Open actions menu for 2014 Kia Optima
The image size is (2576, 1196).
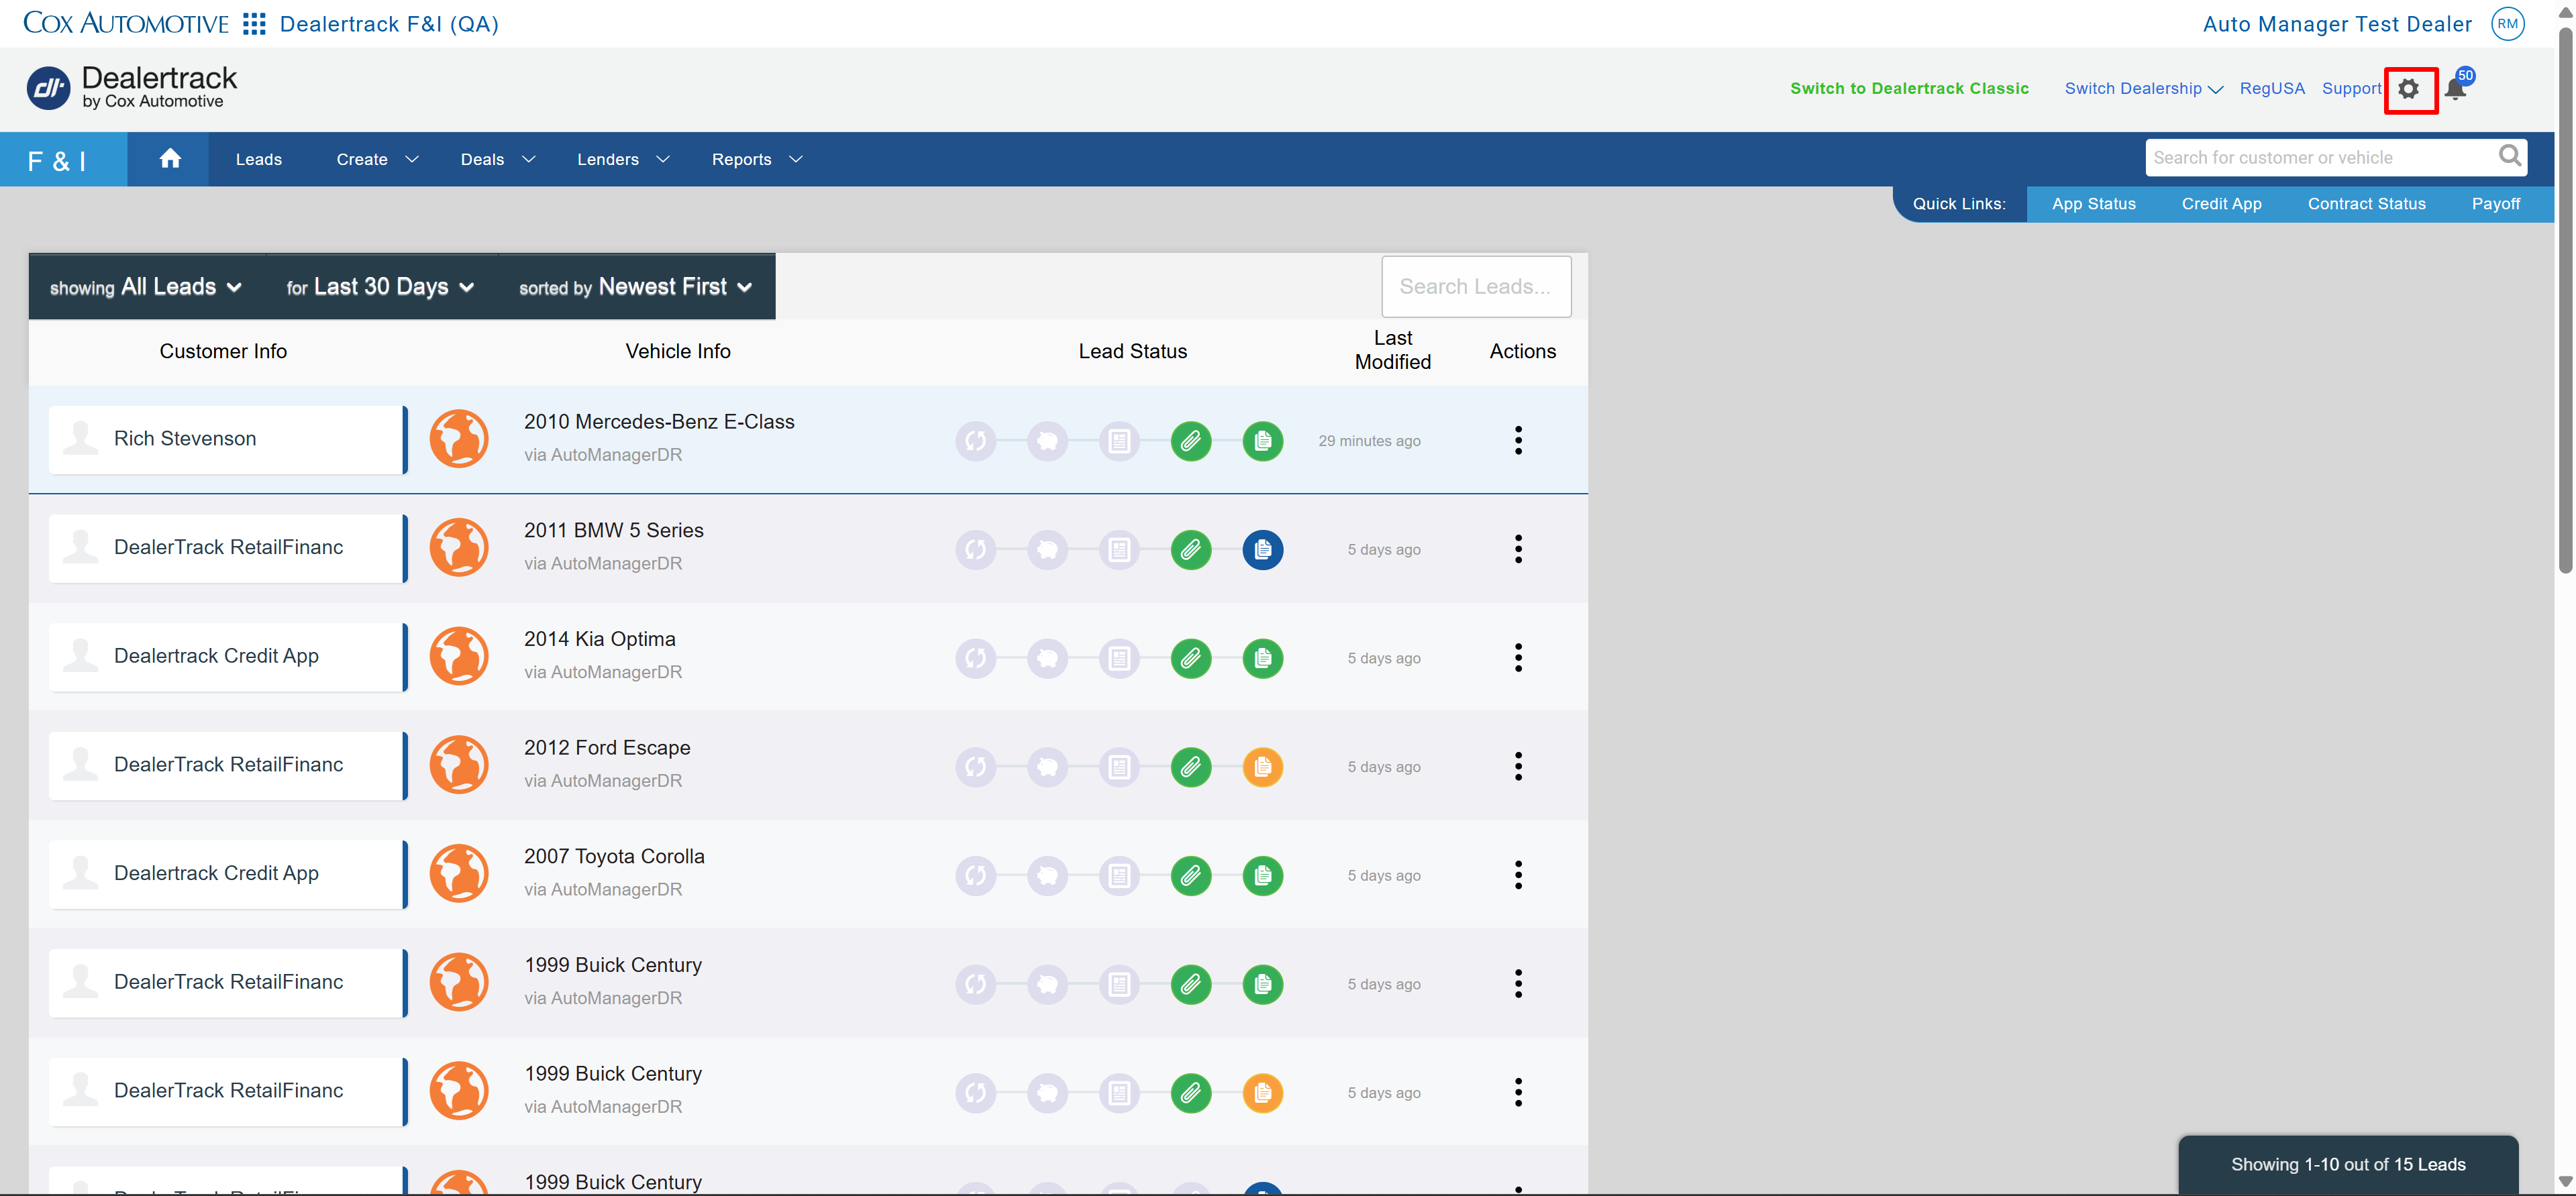[x=1518, y=658]
